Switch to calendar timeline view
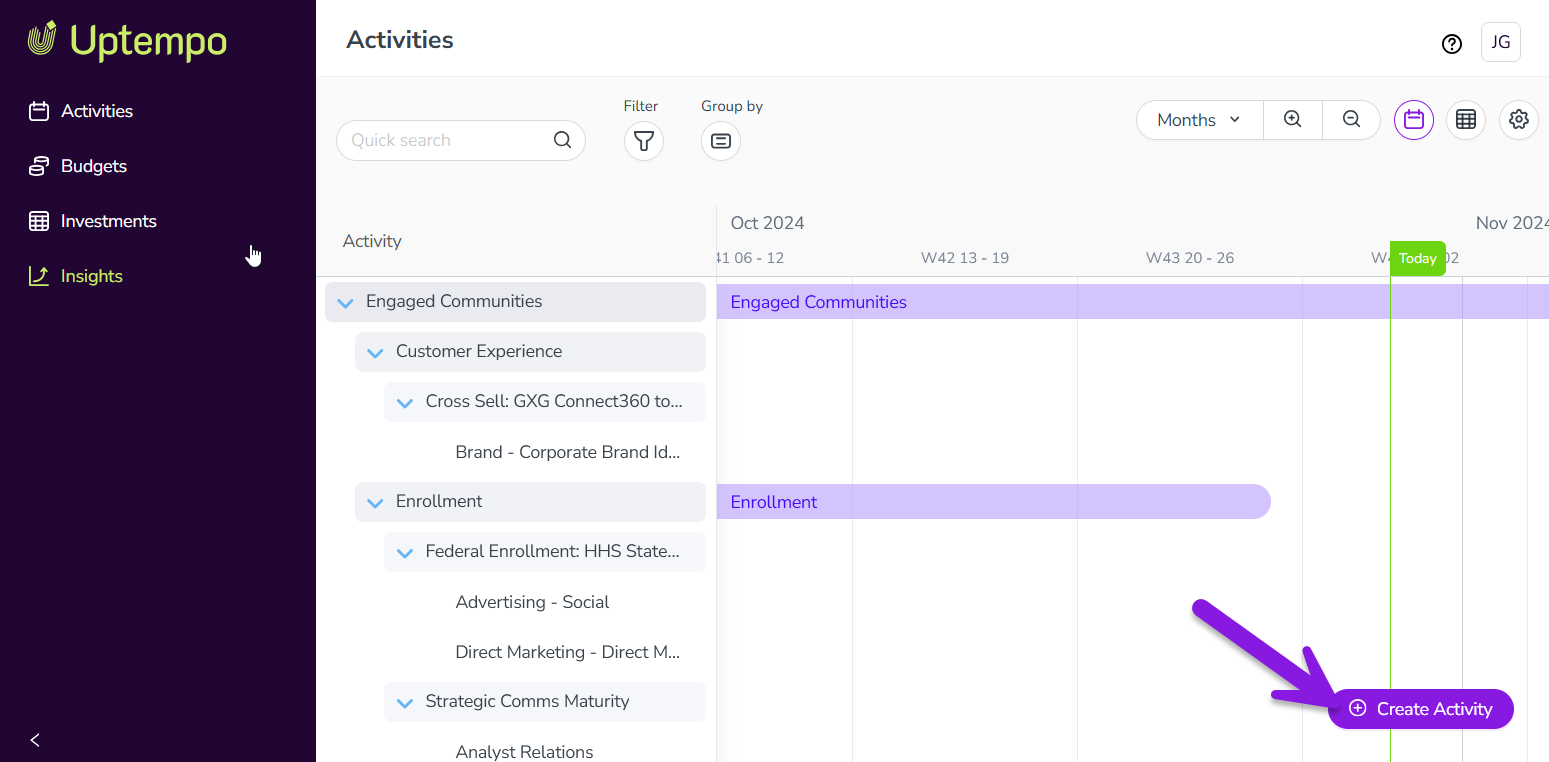The height and width of the screenshot is (762, 1549). (x=1414, y=120)
